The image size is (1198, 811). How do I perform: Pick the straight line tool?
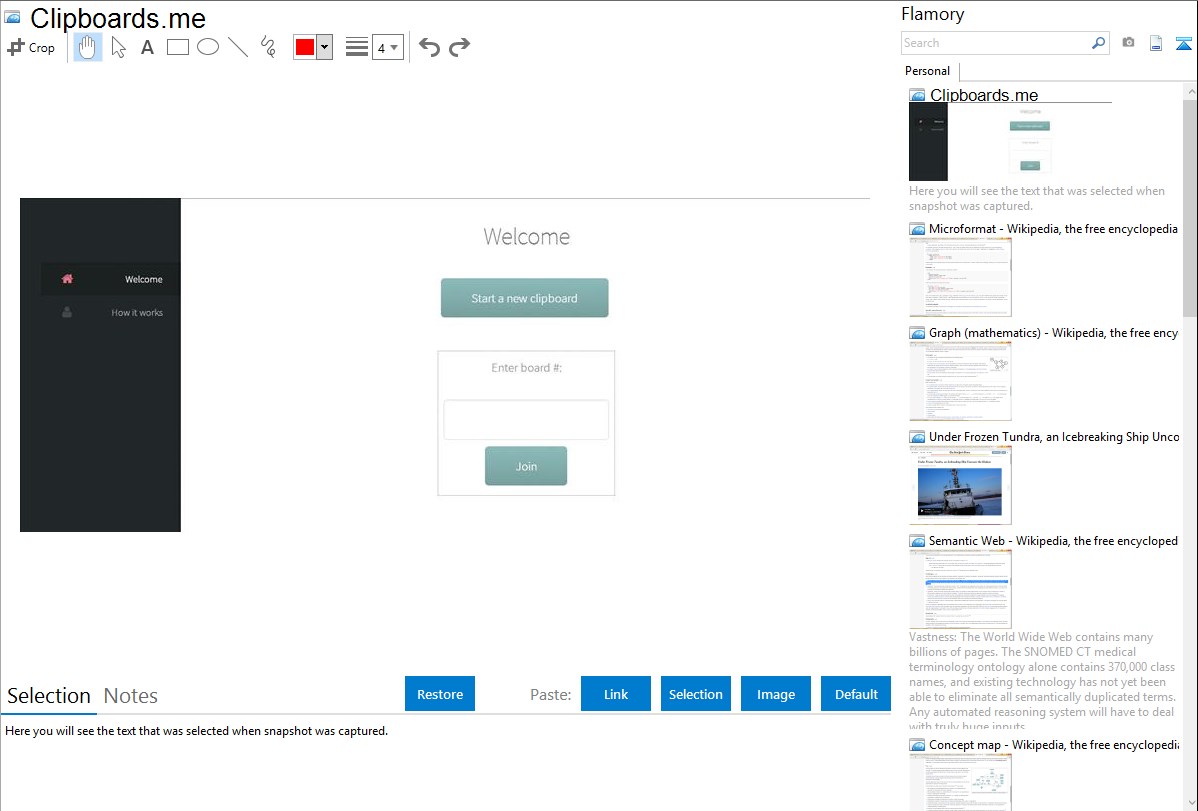point(238,47)
